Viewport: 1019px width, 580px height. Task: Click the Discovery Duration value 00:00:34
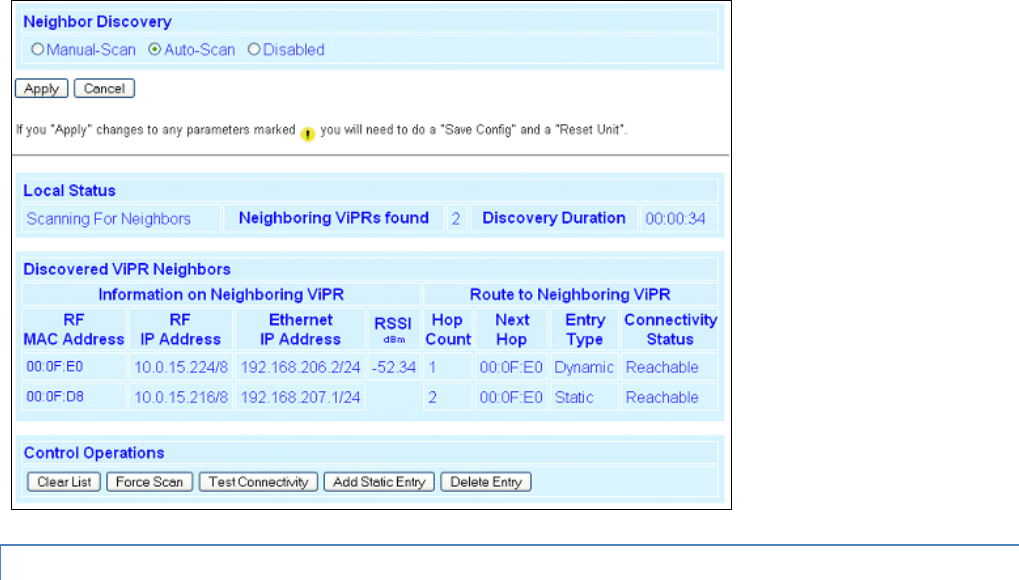675,218
